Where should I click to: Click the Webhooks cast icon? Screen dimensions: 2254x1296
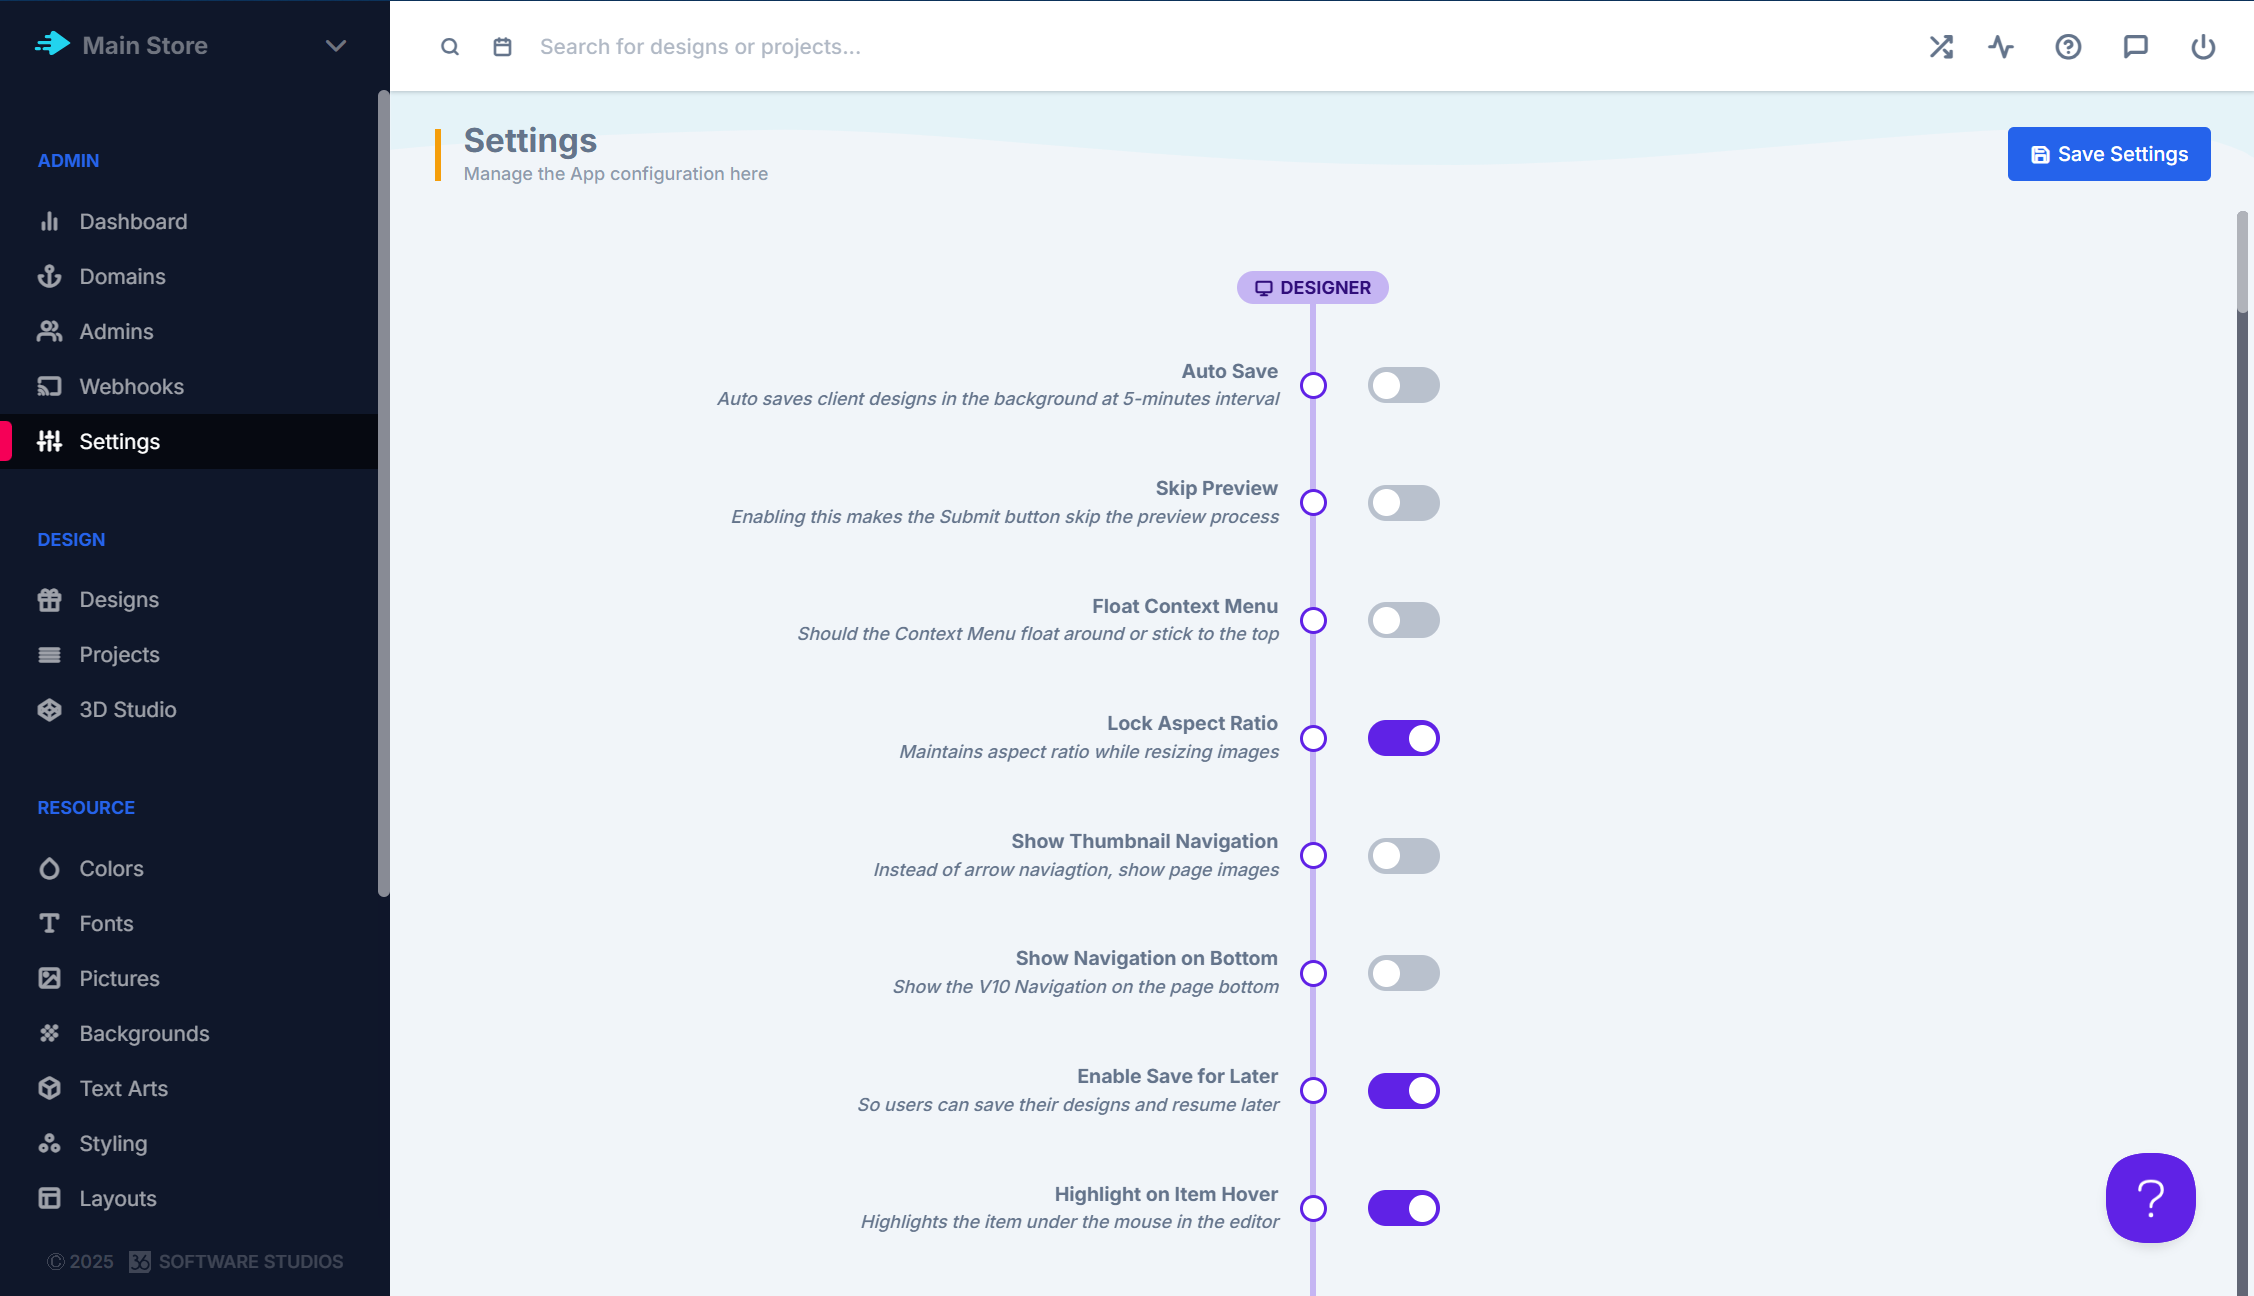click(49, 386)
